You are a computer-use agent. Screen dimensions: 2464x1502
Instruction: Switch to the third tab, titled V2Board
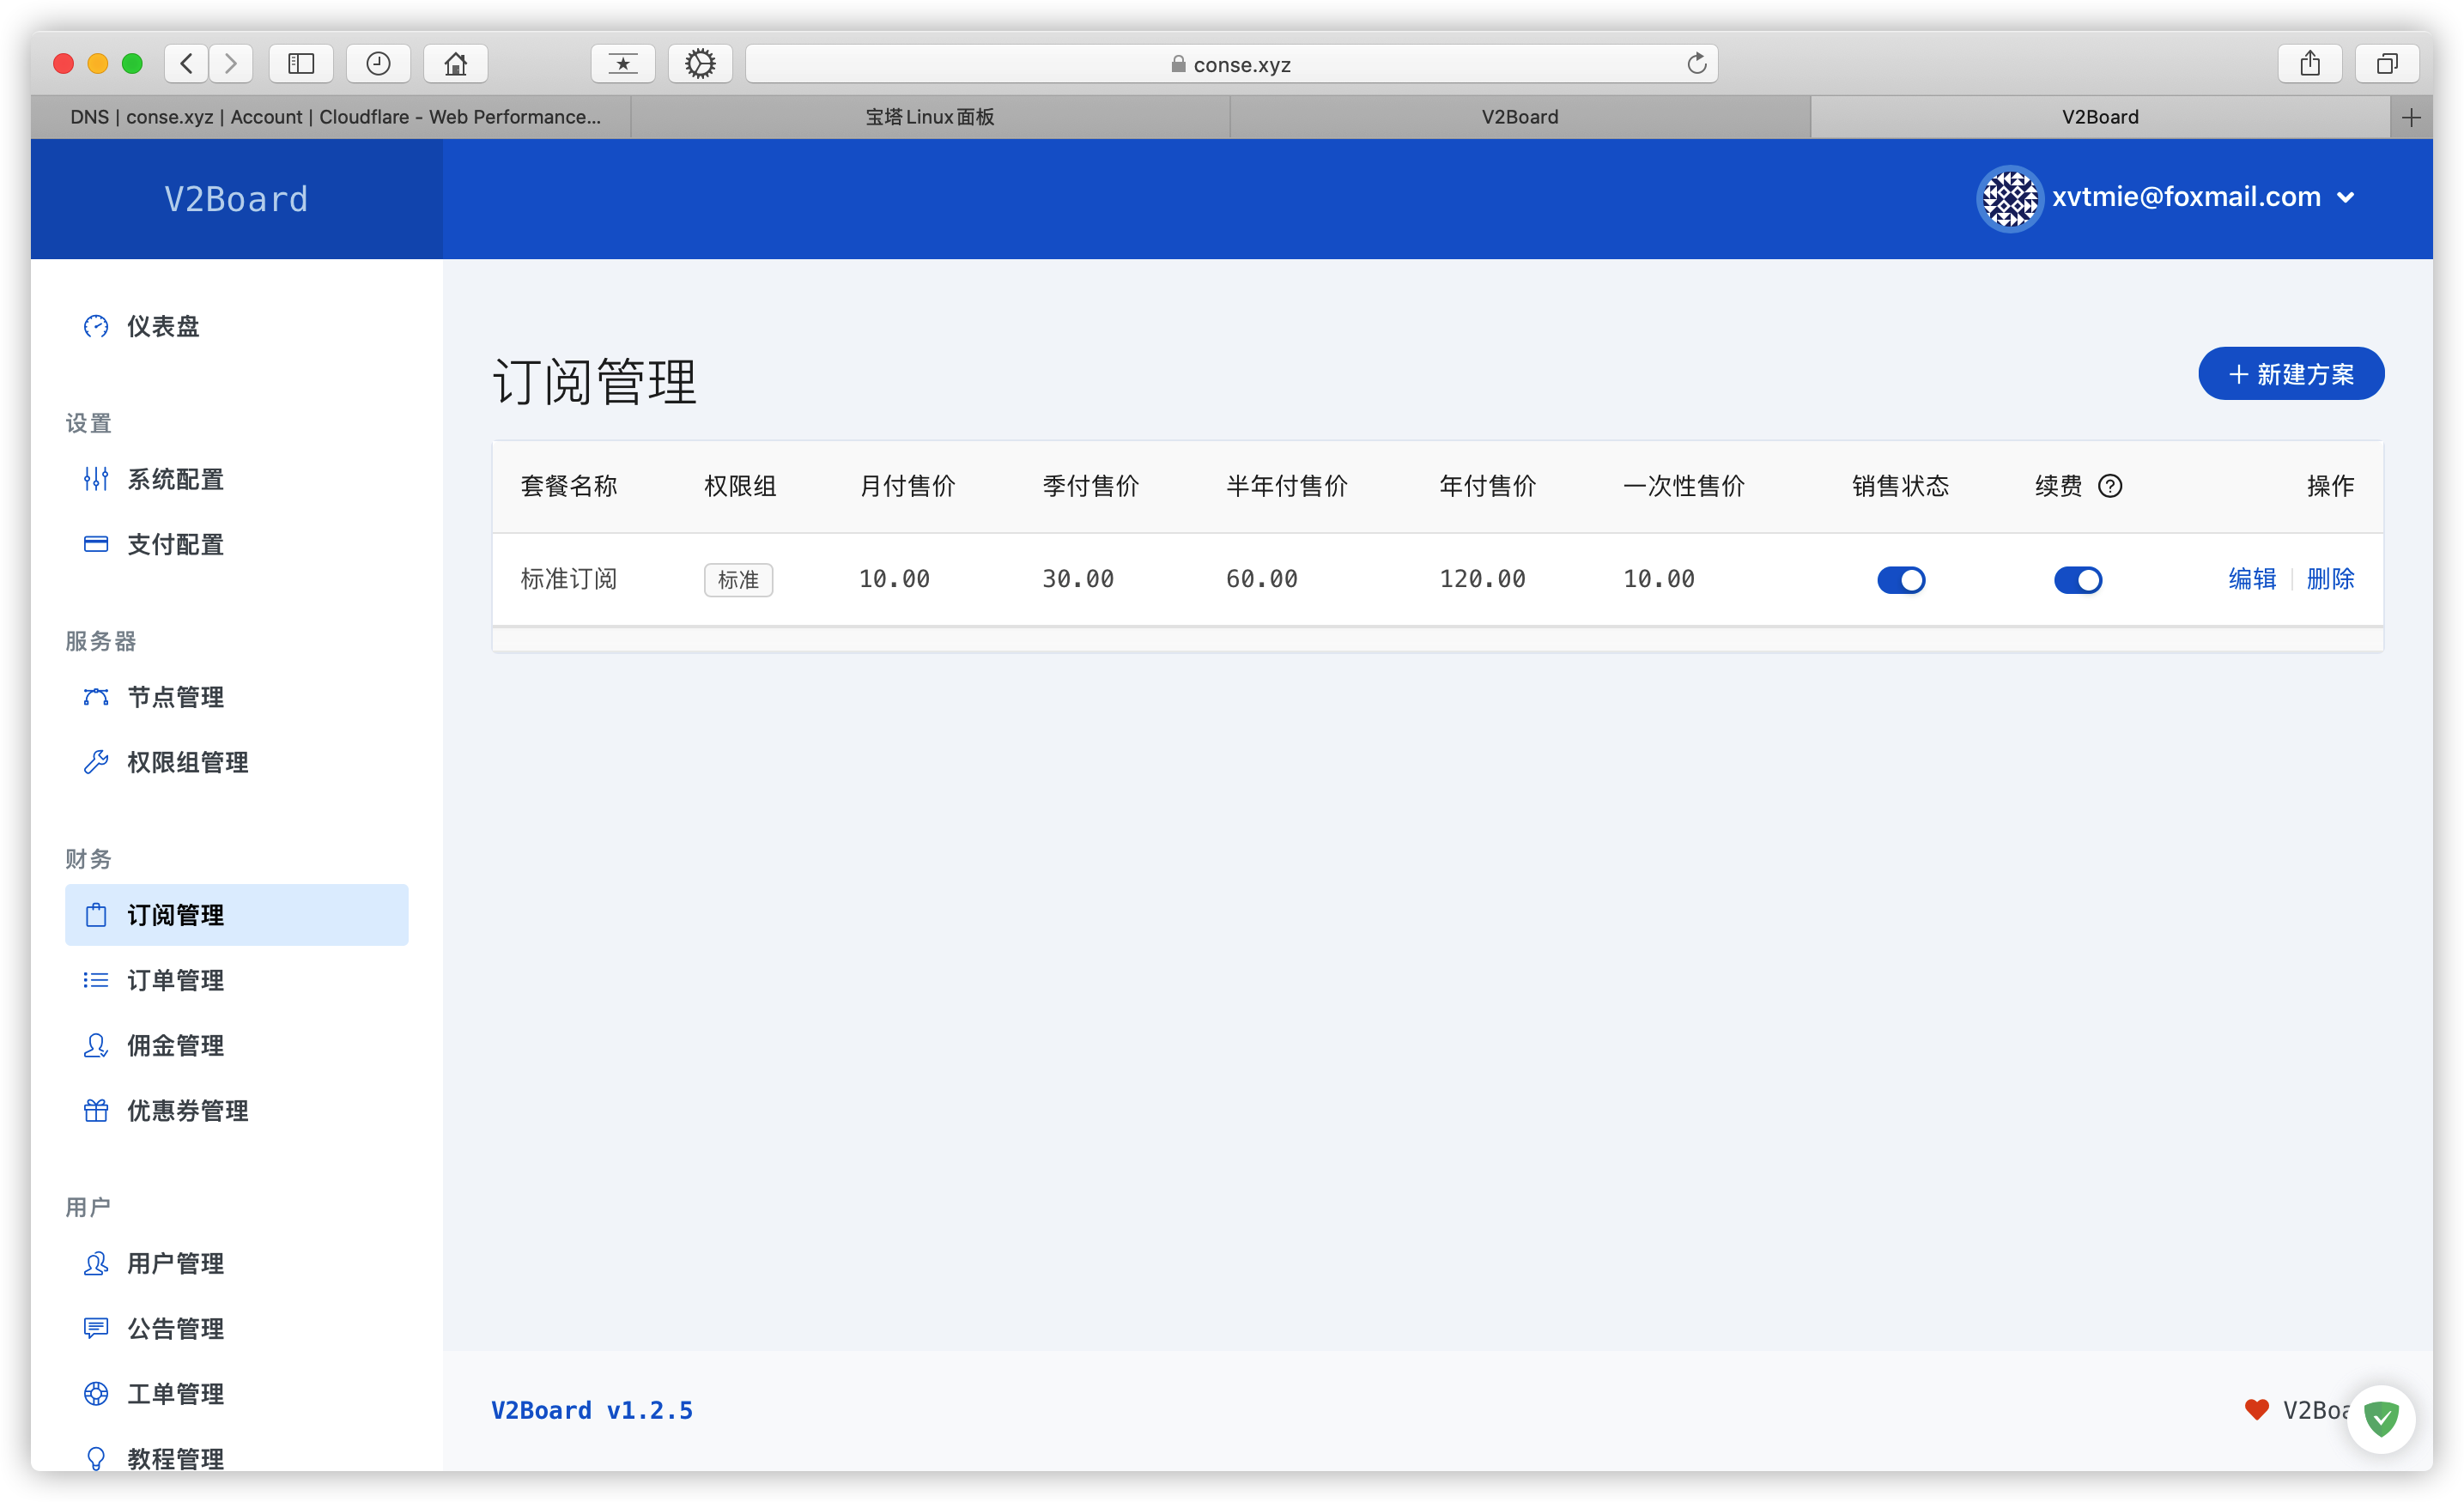1520,117
